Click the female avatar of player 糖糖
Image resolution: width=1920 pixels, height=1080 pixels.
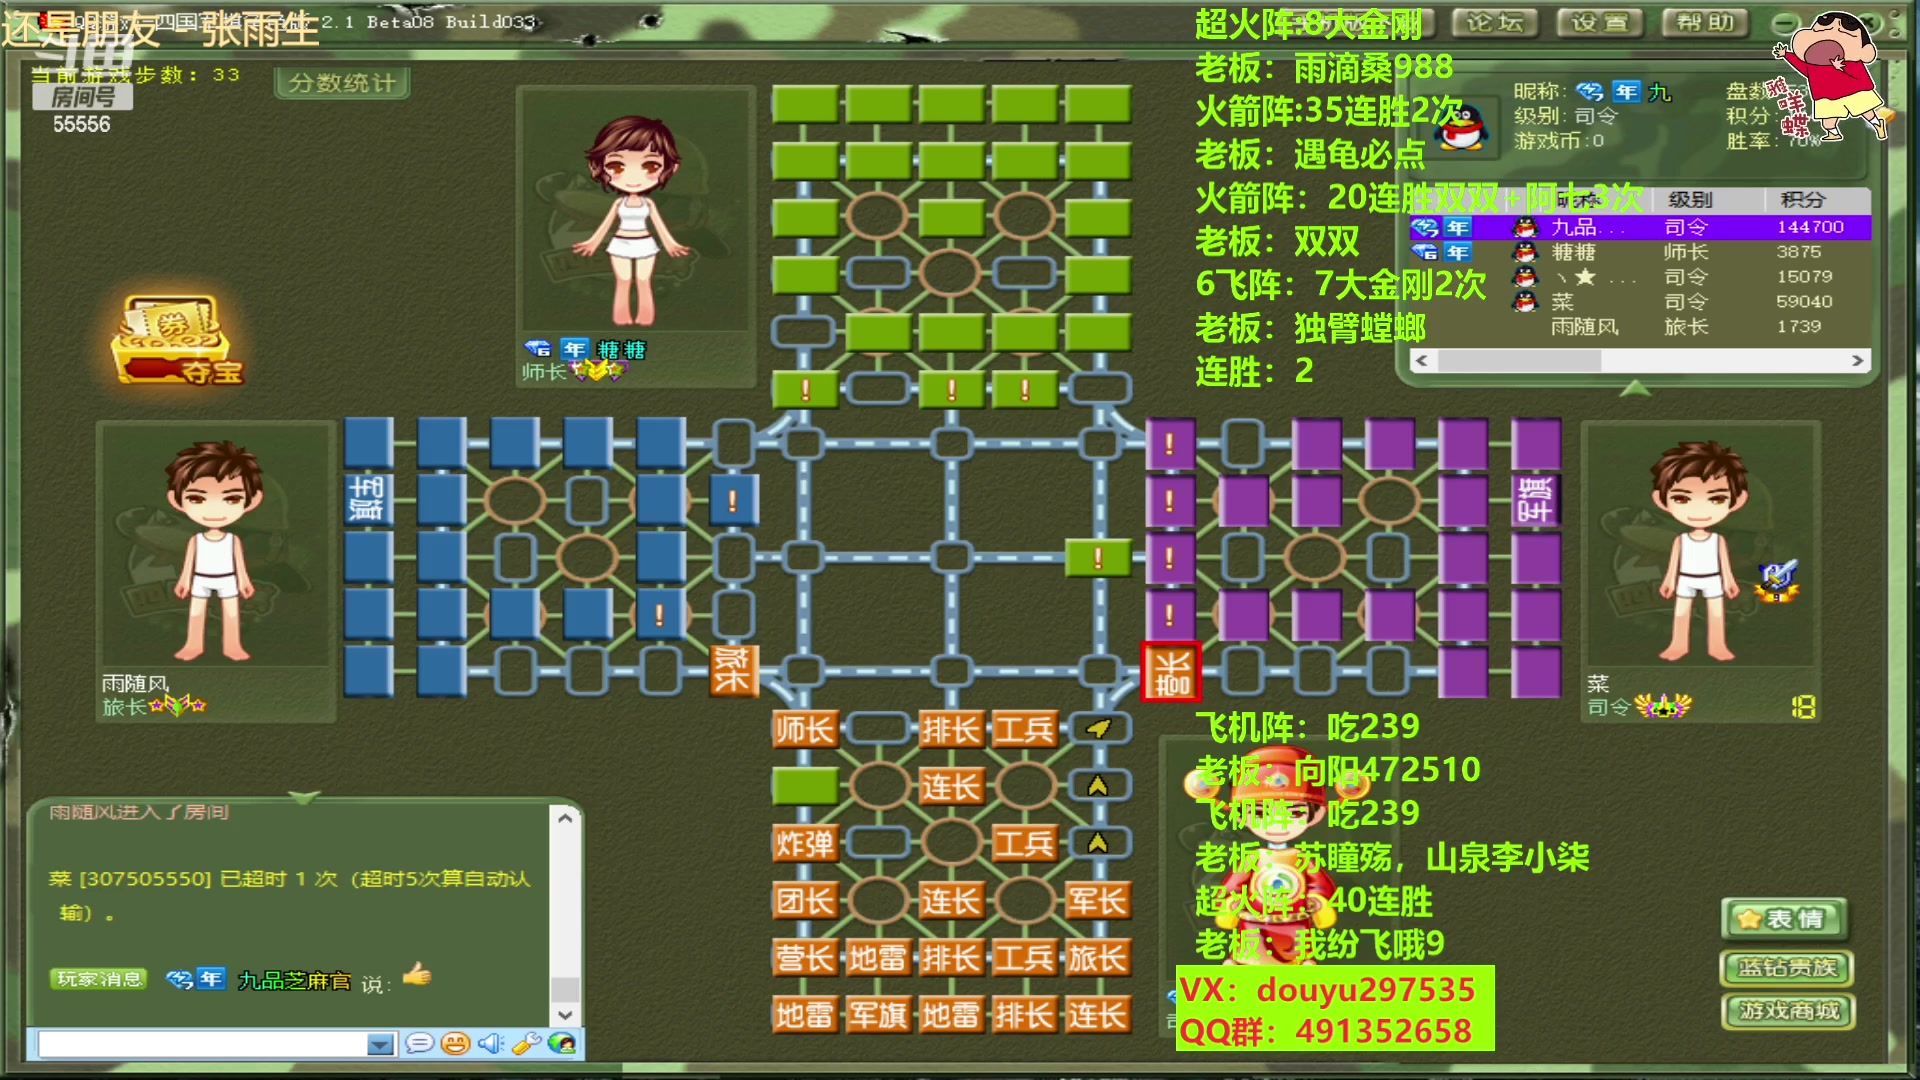[633, 218]
